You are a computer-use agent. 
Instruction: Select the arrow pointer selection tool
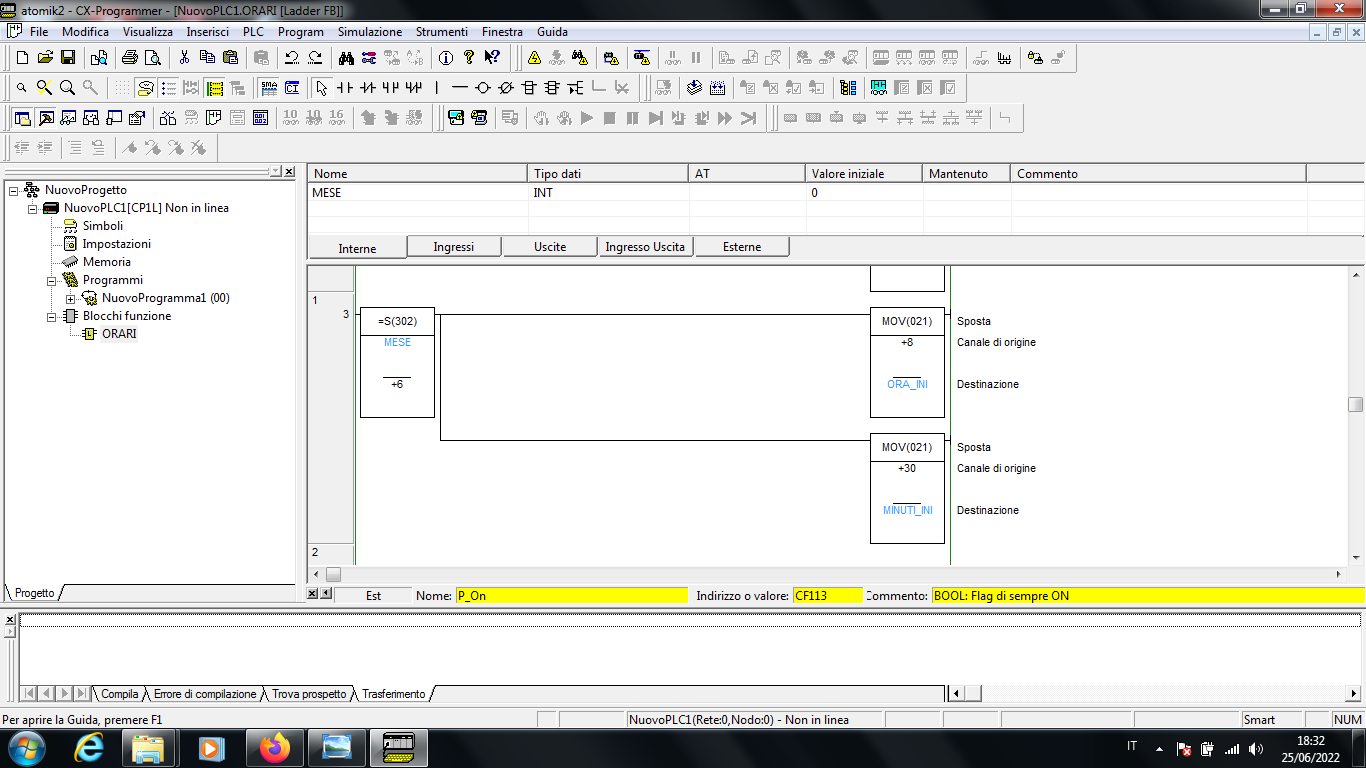coord(321,88)
